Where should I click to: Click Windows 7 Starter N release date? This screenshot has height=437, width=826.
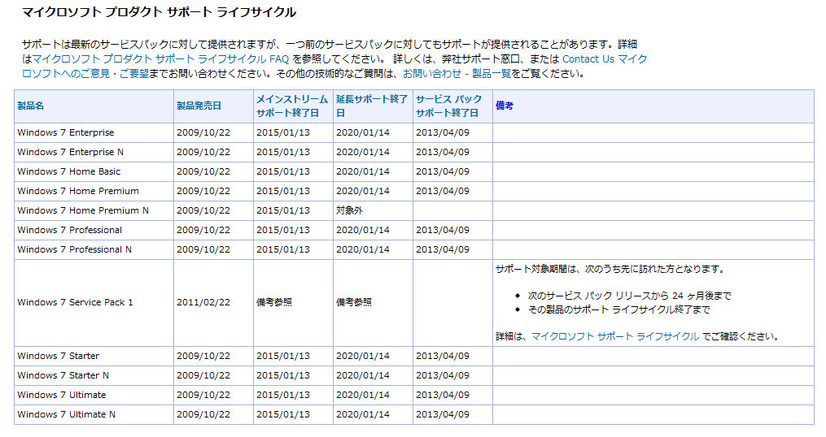pos(203,375)
